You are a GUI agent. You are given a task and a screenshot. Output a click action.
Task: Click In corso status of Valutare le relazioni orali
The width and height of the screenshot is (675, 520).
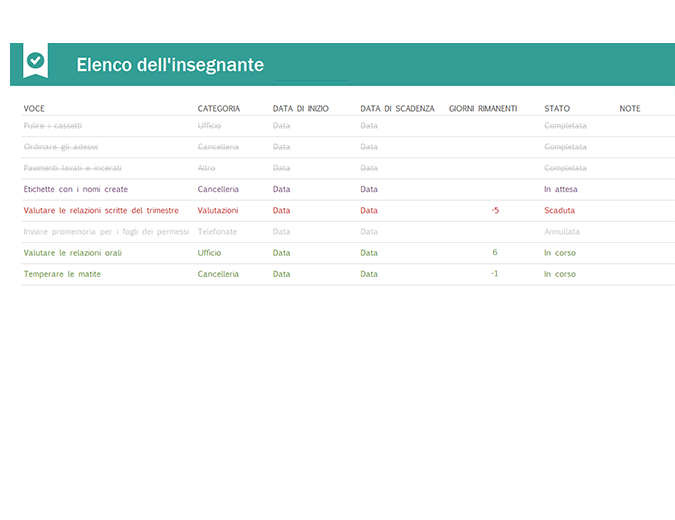pyautogui.click(x=560, y=253)
